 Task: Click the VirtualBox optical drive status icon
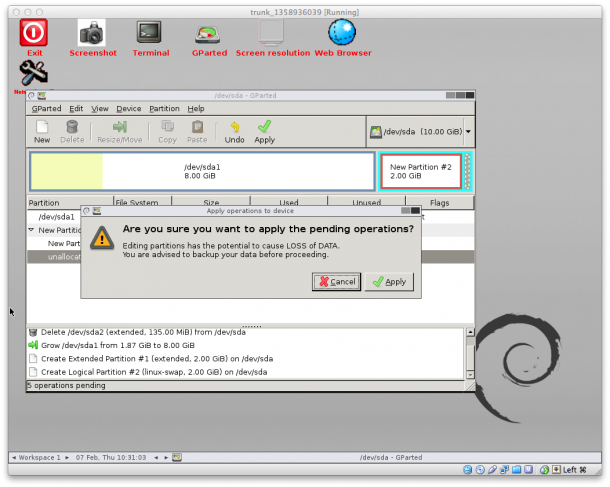coord(480,470)
